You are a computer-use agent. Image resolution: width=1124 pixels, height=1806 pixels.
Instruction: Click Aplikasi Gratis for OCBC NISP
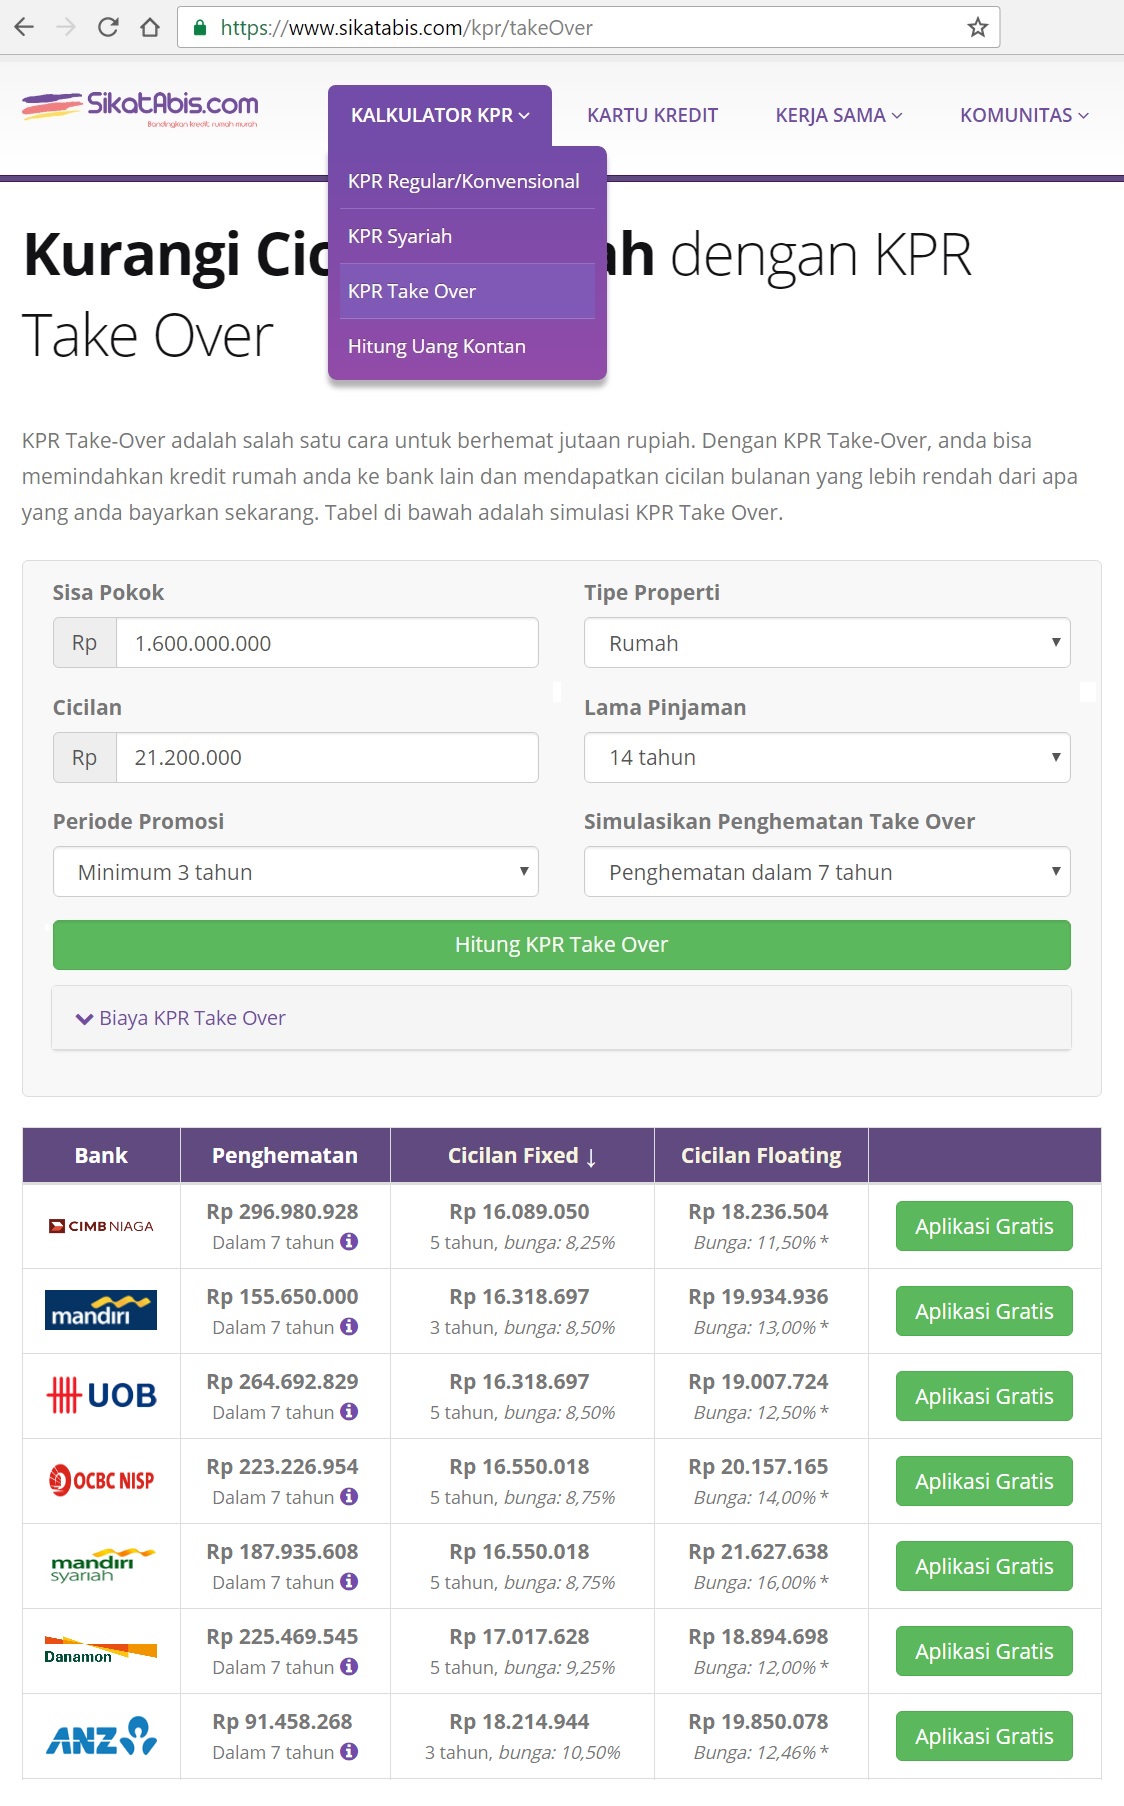pos(984,1481)
